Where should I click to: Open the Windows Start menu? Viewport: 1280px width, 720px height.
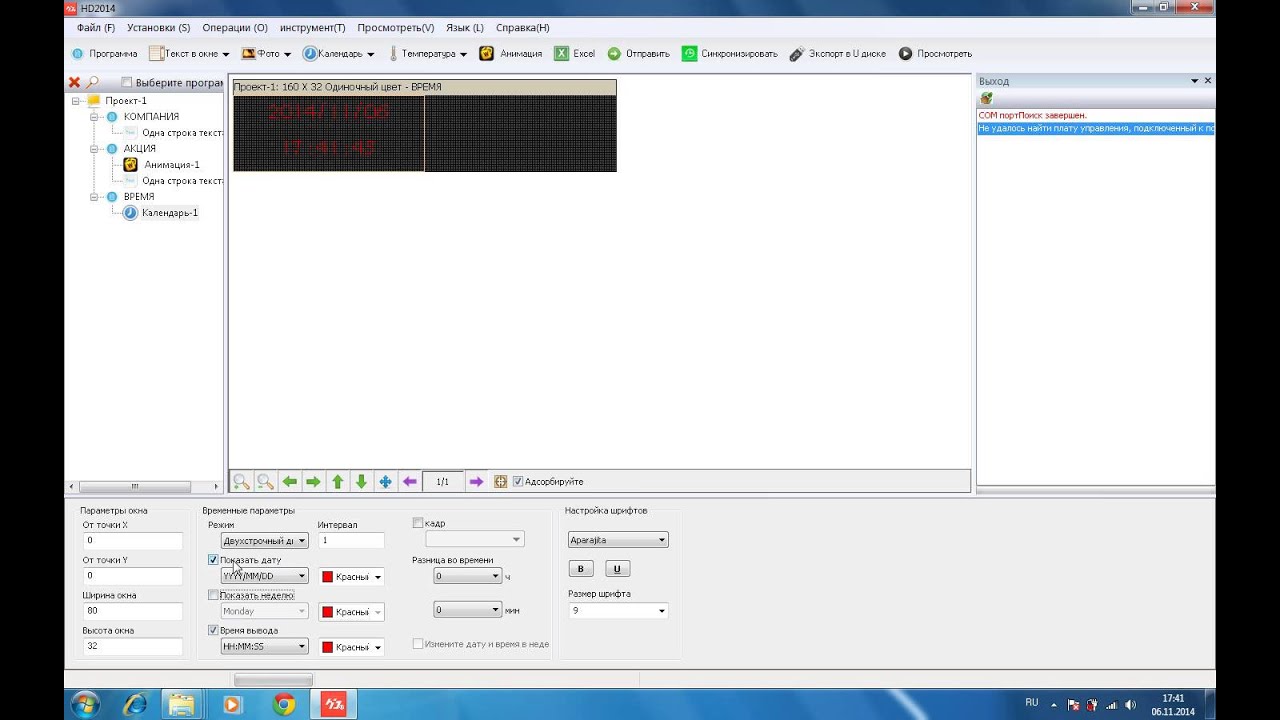84,704
